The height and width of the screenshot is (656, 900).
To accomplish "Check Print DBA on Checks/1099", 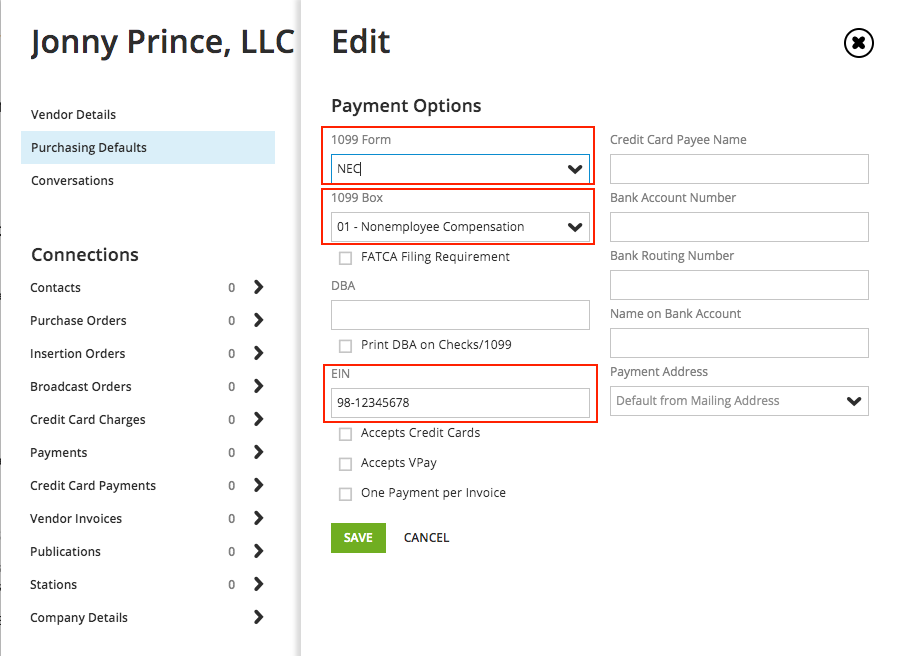I will point(346,346).
